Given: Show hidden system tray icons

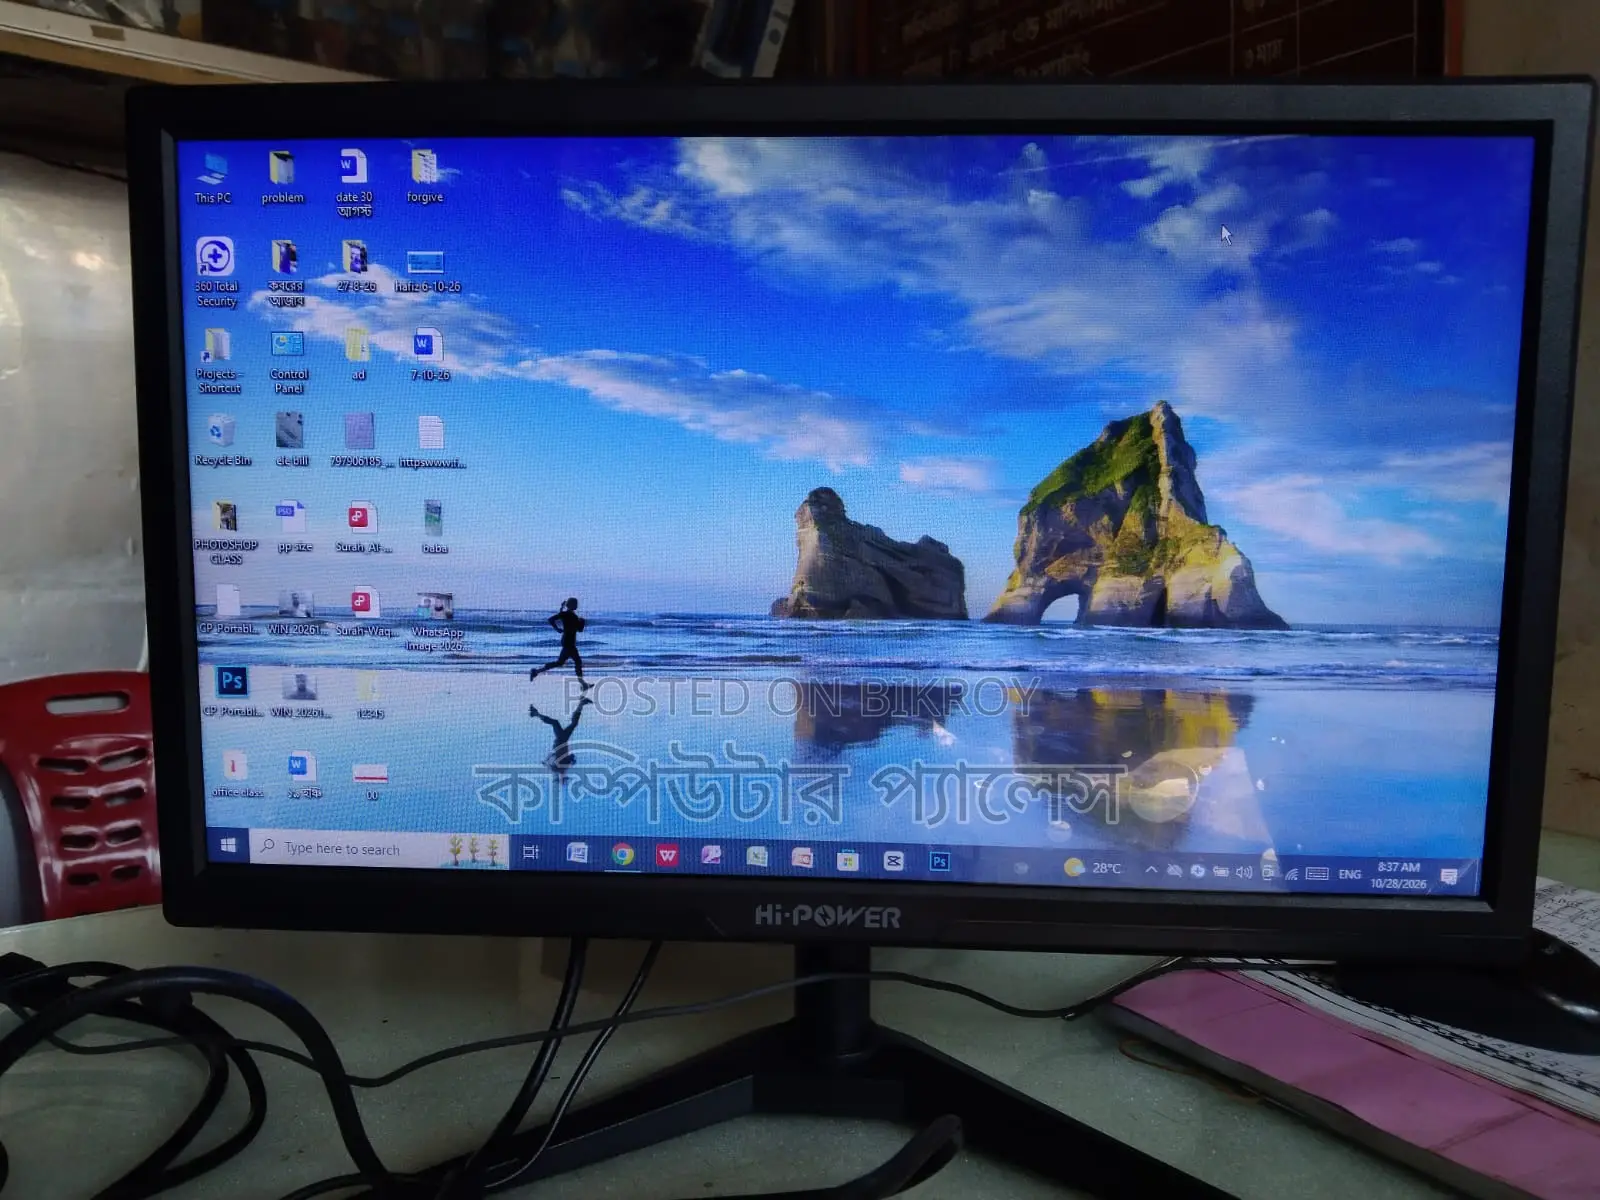Looking at the screenshot, I should (1151, 870).
